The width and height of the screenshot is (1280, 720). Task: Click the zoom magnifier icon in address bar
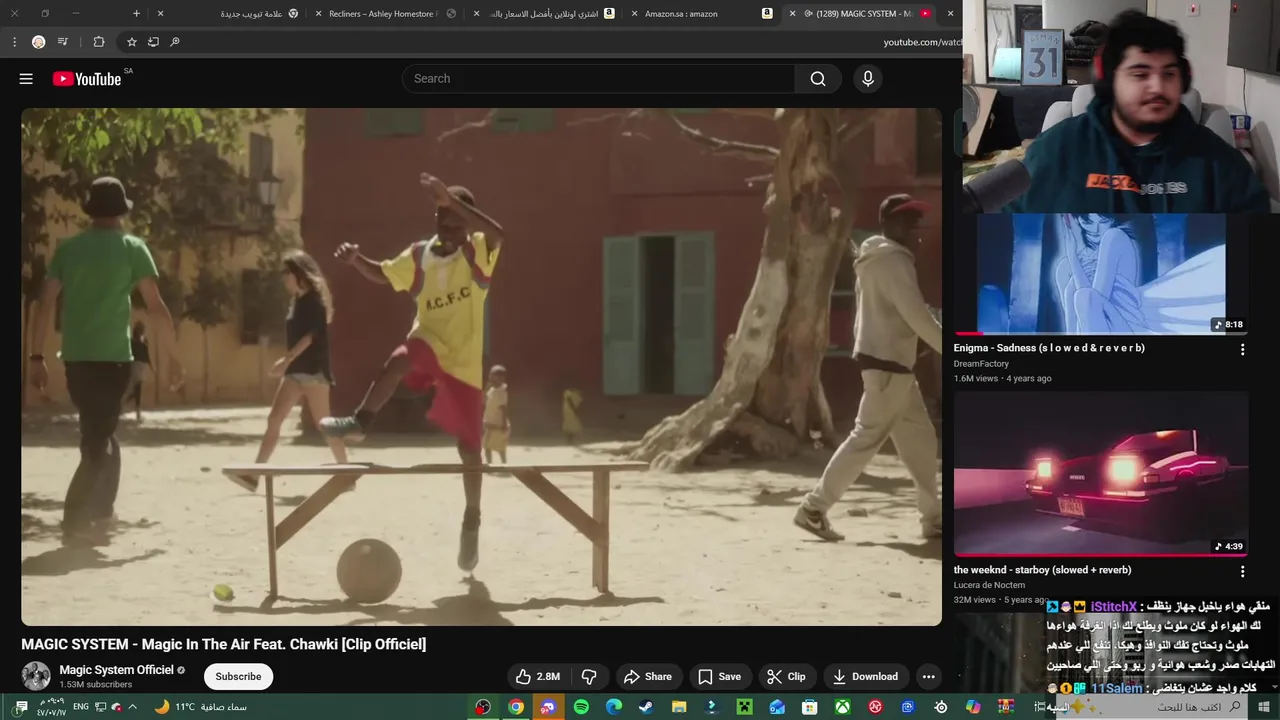pyautogui.click(x=175, y=42)
